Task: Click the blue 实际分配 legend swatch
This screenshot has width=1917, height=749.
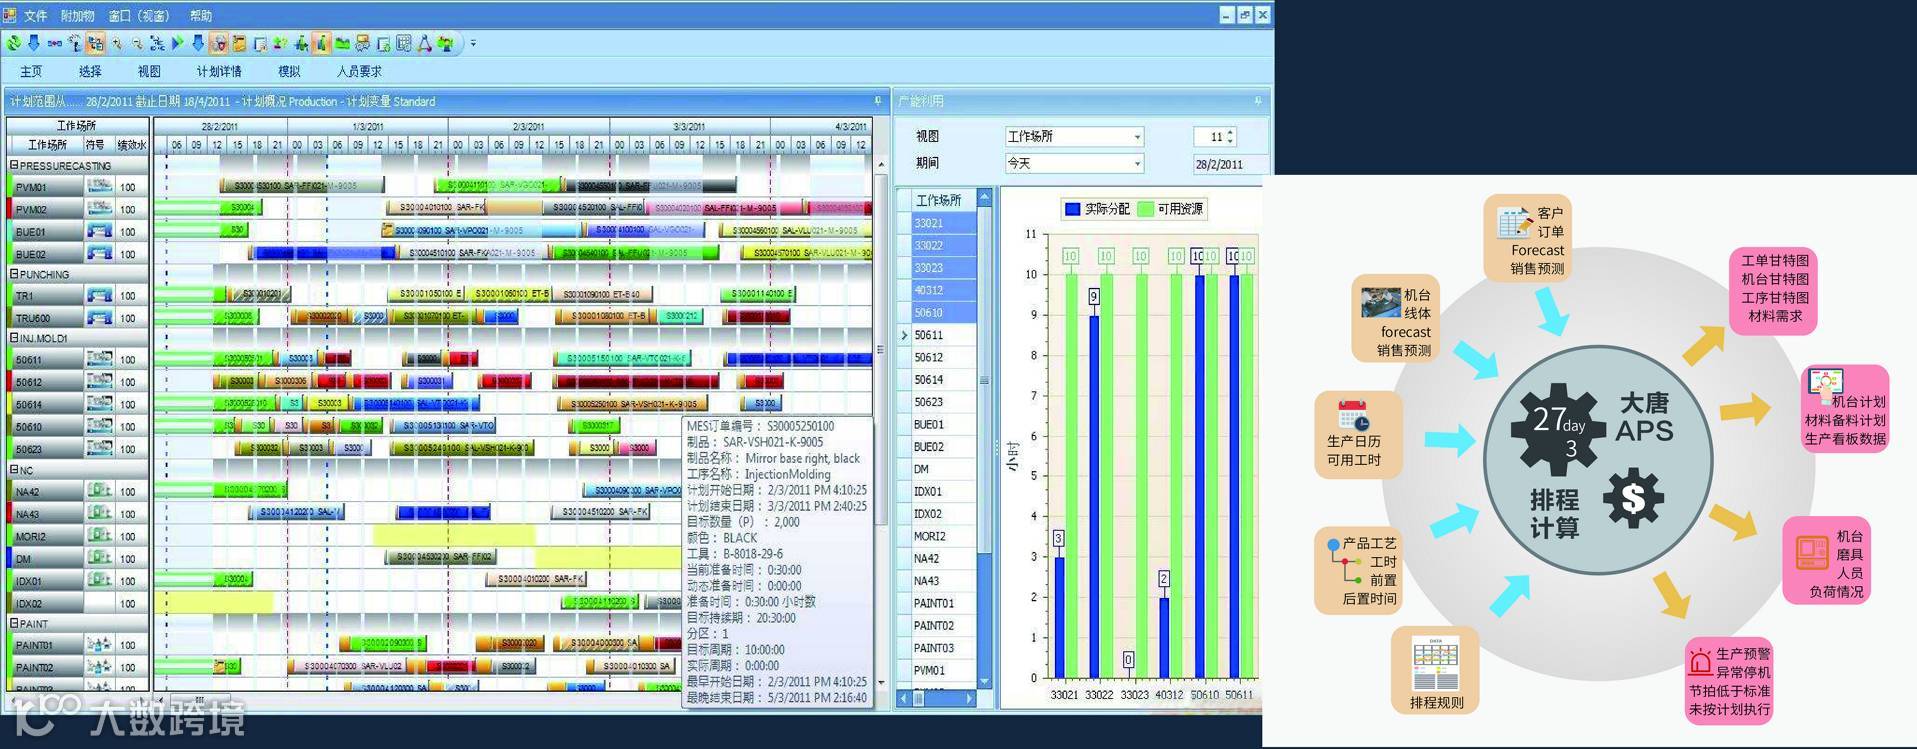Action: 1073,209
